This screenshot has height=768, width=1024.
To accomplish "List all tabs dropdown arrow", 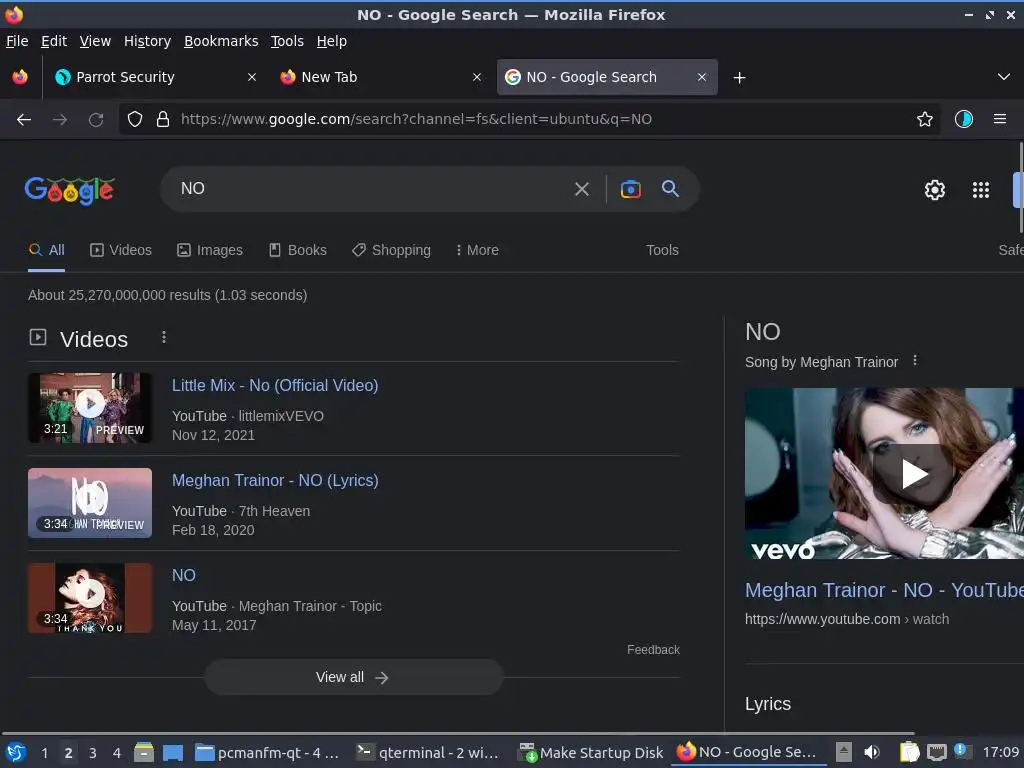I will click(x=1004, y=77).
